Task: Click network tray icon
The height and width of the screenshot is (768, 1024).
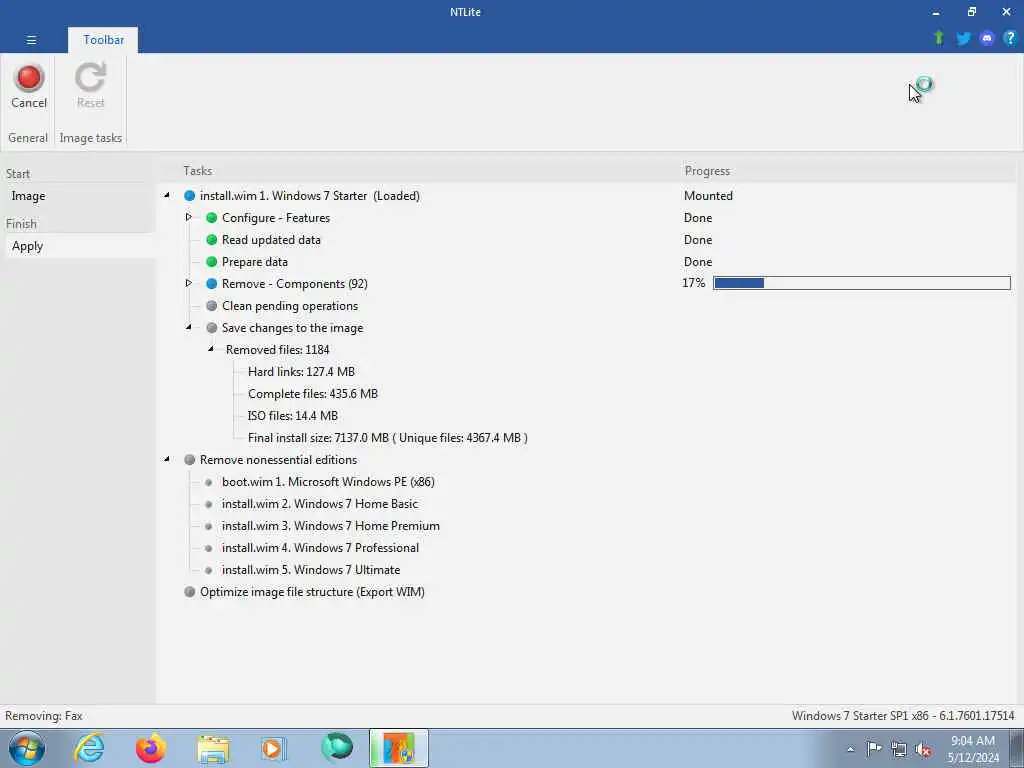Action: point(899,749)
